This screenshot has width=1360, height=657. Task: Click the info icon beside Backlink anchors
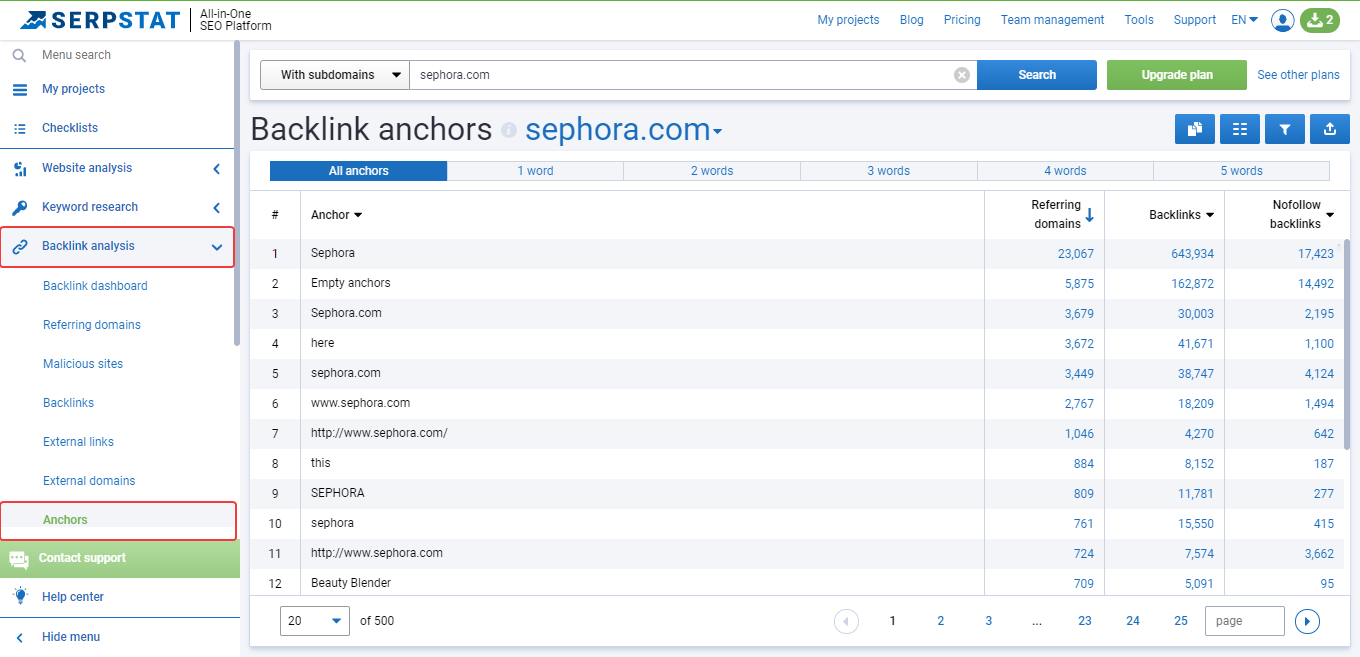(x=509, y=130)
